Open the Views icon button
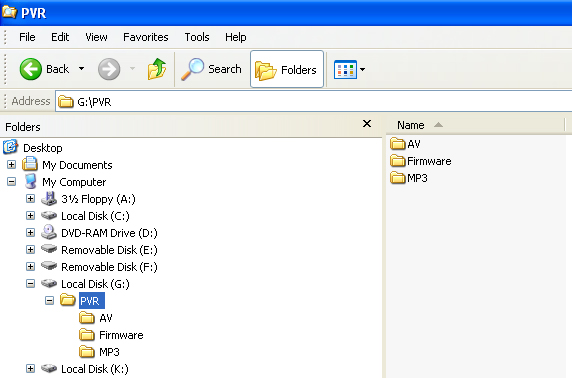Viewport: 572px width, 378px height. click(x=345, y=69)
